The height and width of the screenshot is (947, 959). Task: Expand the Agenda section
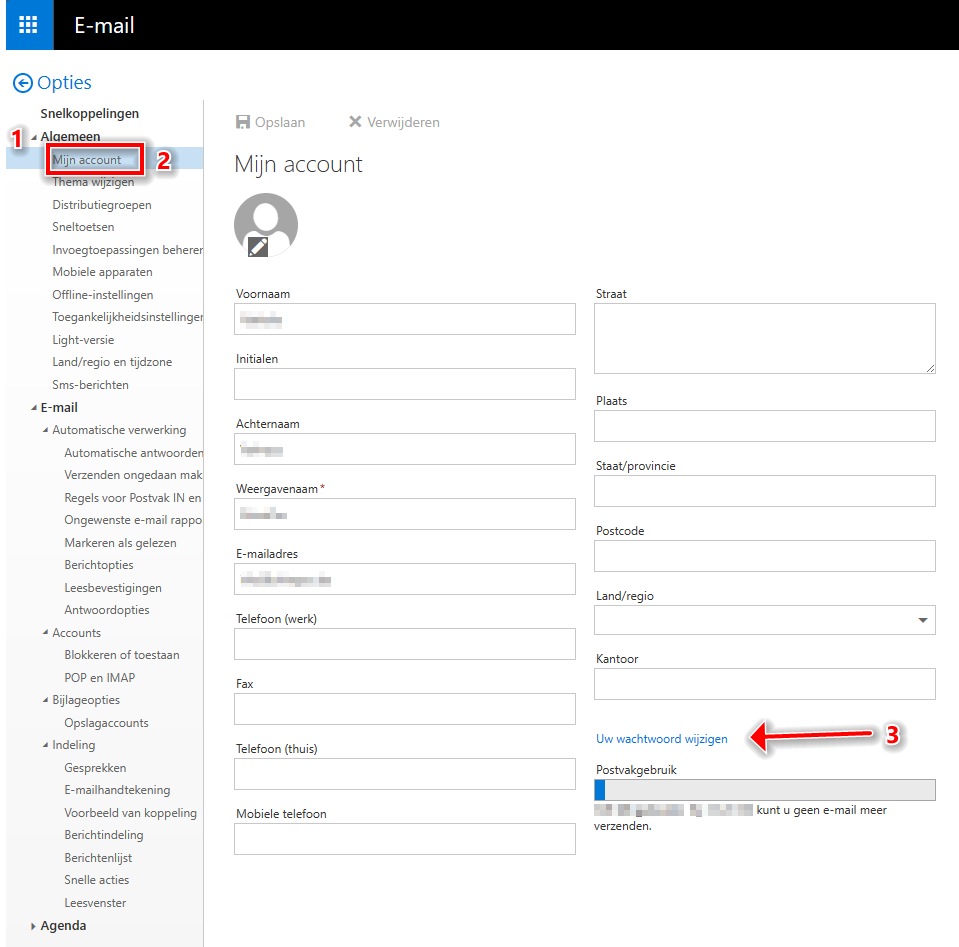pyautogui.click(x=34, y=926)
